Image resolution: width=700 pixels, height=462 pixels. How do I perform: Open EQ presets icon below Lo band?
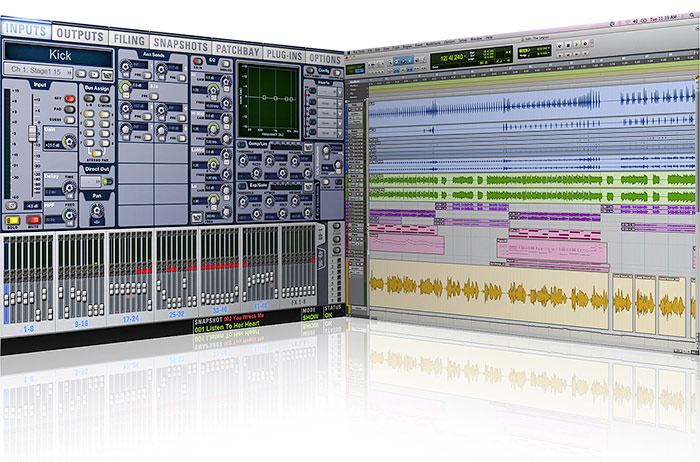(197, 217)
